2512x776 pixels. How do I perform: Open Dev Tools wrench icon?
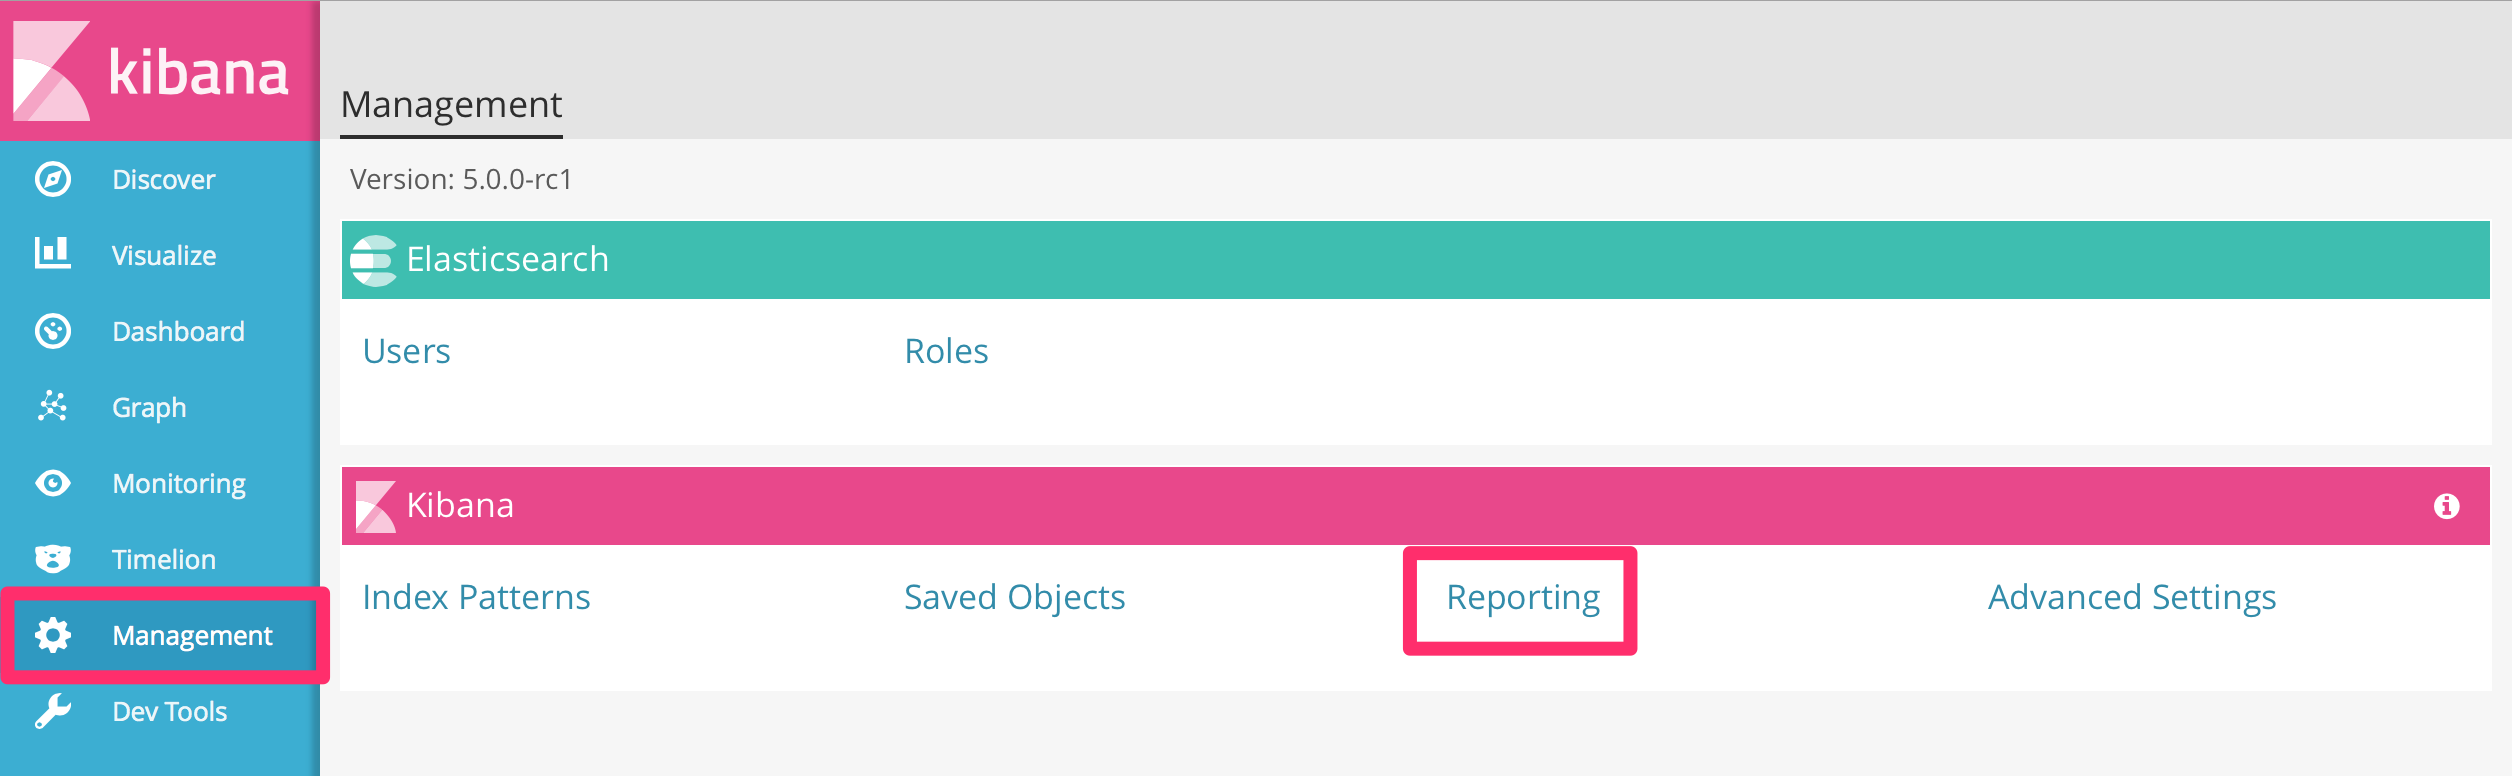tap(53, 711)
